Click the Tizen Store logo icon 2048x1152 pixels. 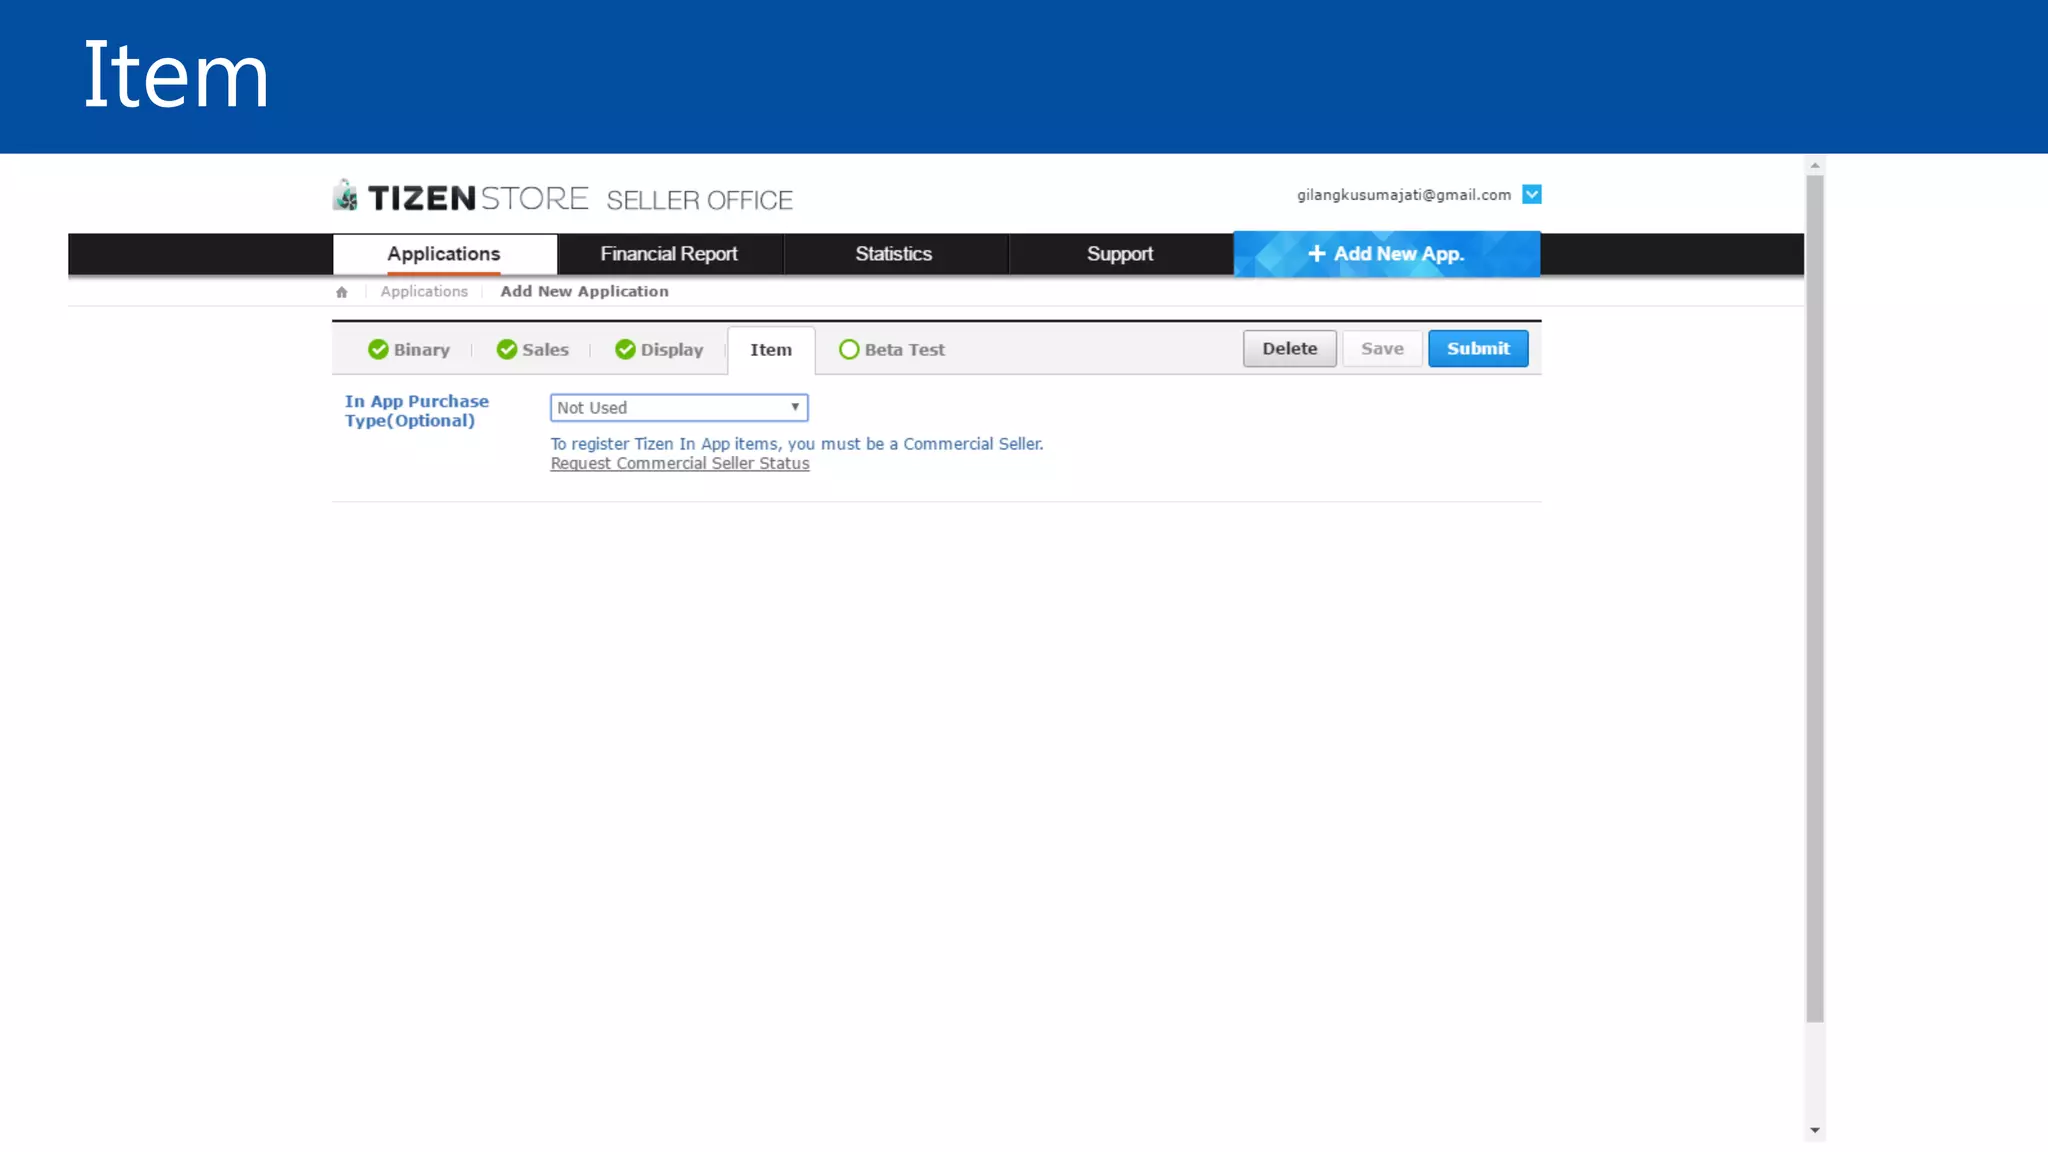(x=346, y=195)
